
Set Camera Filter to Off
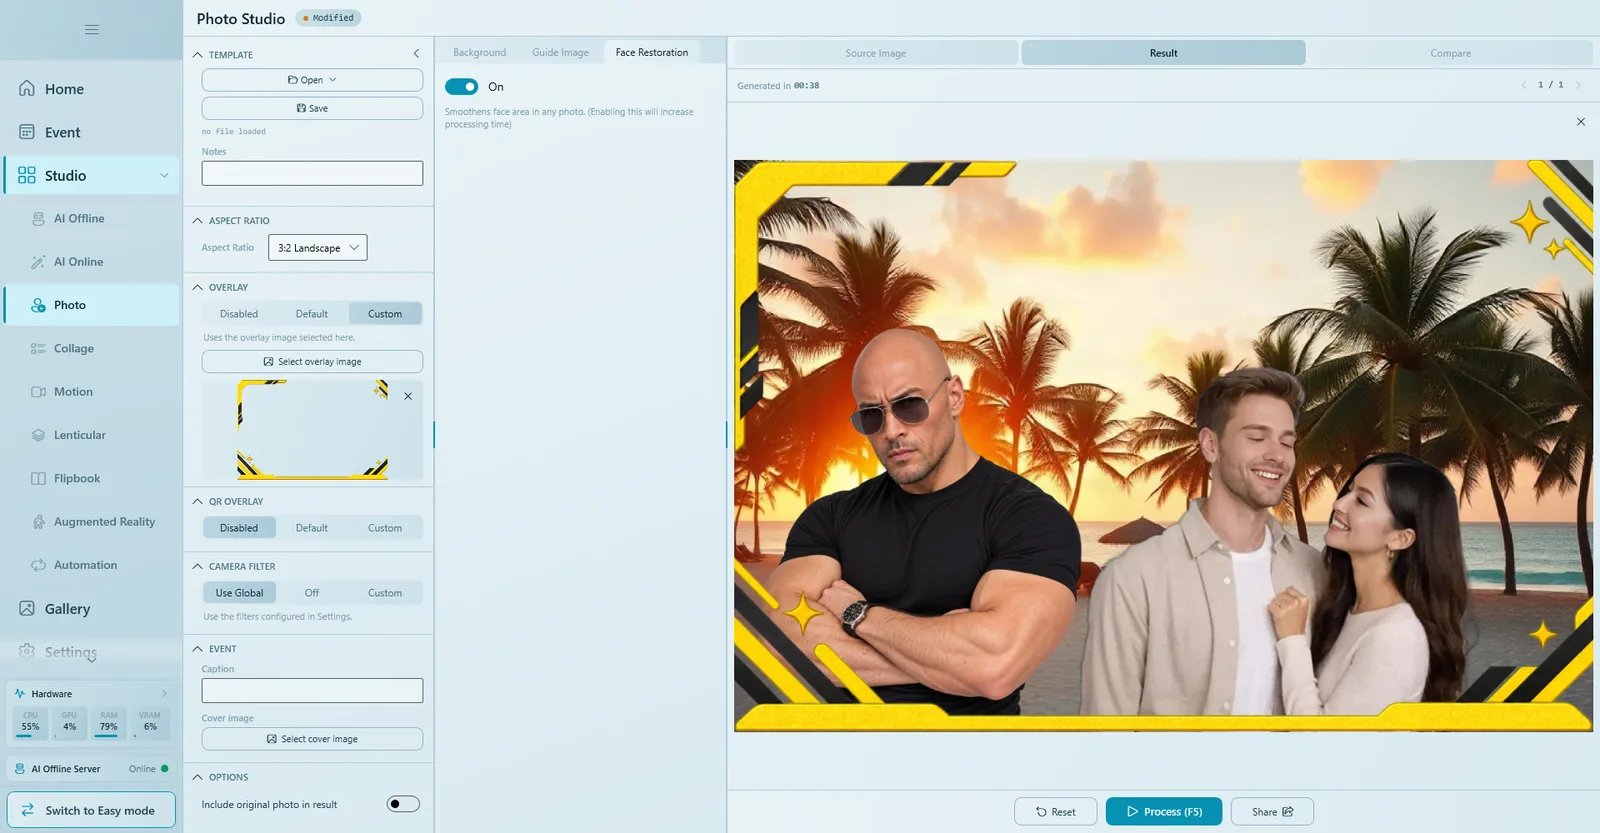click(x=312, y=593)
